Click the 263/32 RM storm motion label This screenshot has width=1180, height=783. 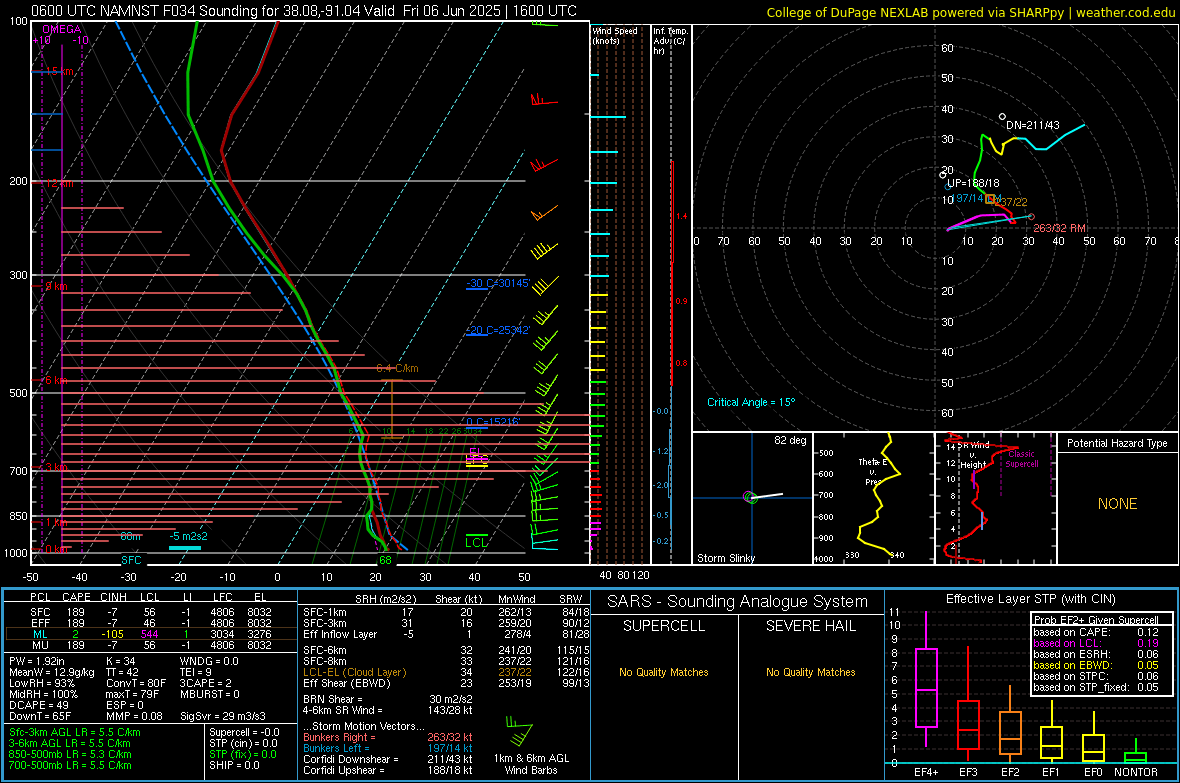coord(1060,228)
